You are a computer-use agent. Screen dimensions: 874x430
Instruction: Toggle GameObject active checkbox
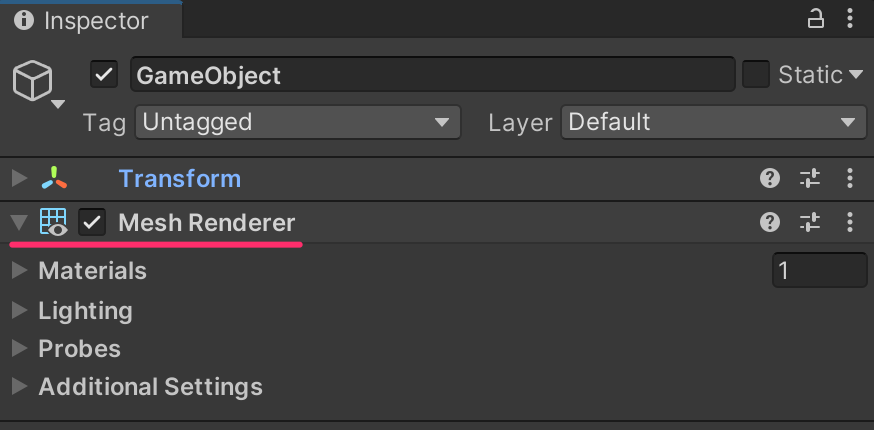click(104, 75)
